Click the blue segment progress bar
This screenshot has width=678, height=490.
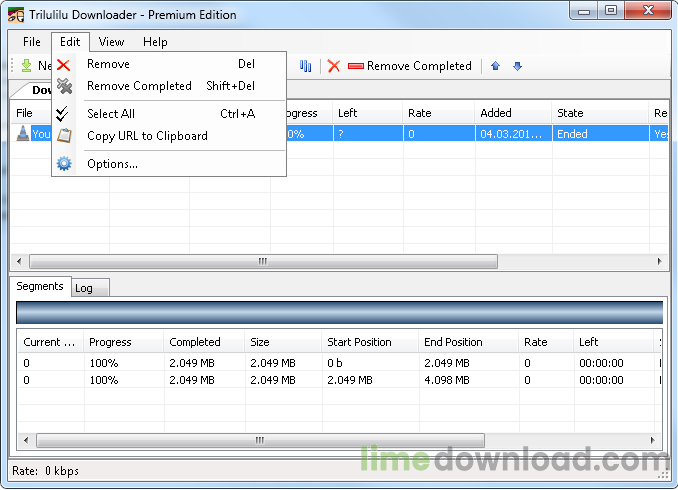coord(339,313)
